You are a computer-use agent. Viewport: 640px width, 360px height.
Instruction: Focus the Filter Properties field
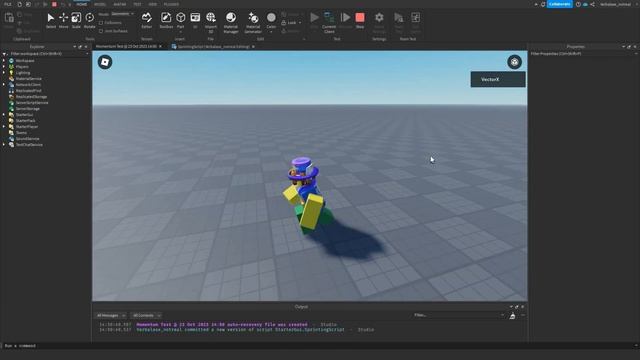584,53
